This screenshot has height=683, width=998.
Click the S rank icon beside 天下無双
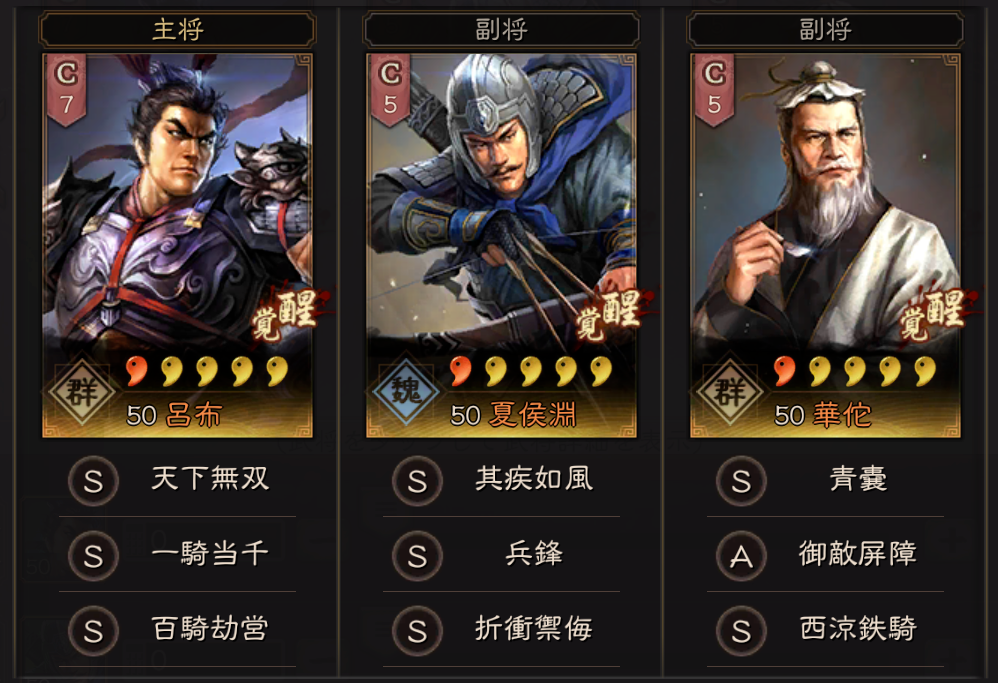coord(94,481)
